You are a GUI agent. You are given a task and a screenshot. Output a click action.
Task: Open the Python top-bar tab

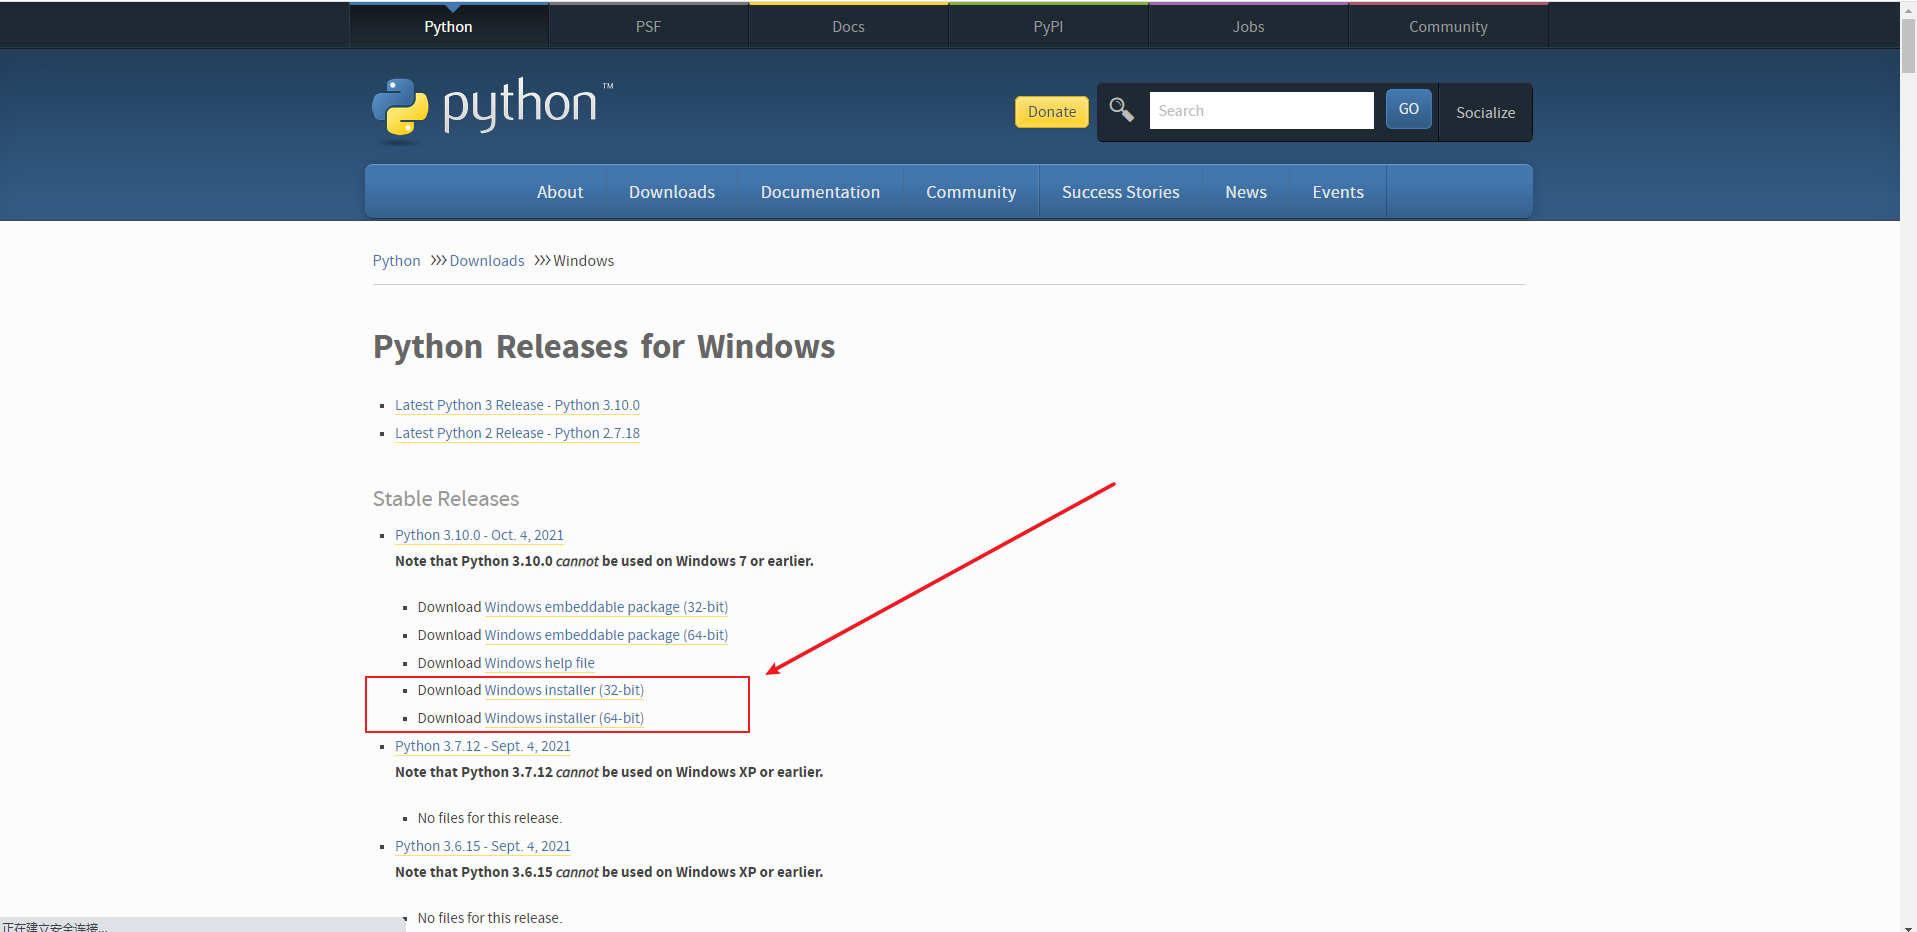pos(448,26)
